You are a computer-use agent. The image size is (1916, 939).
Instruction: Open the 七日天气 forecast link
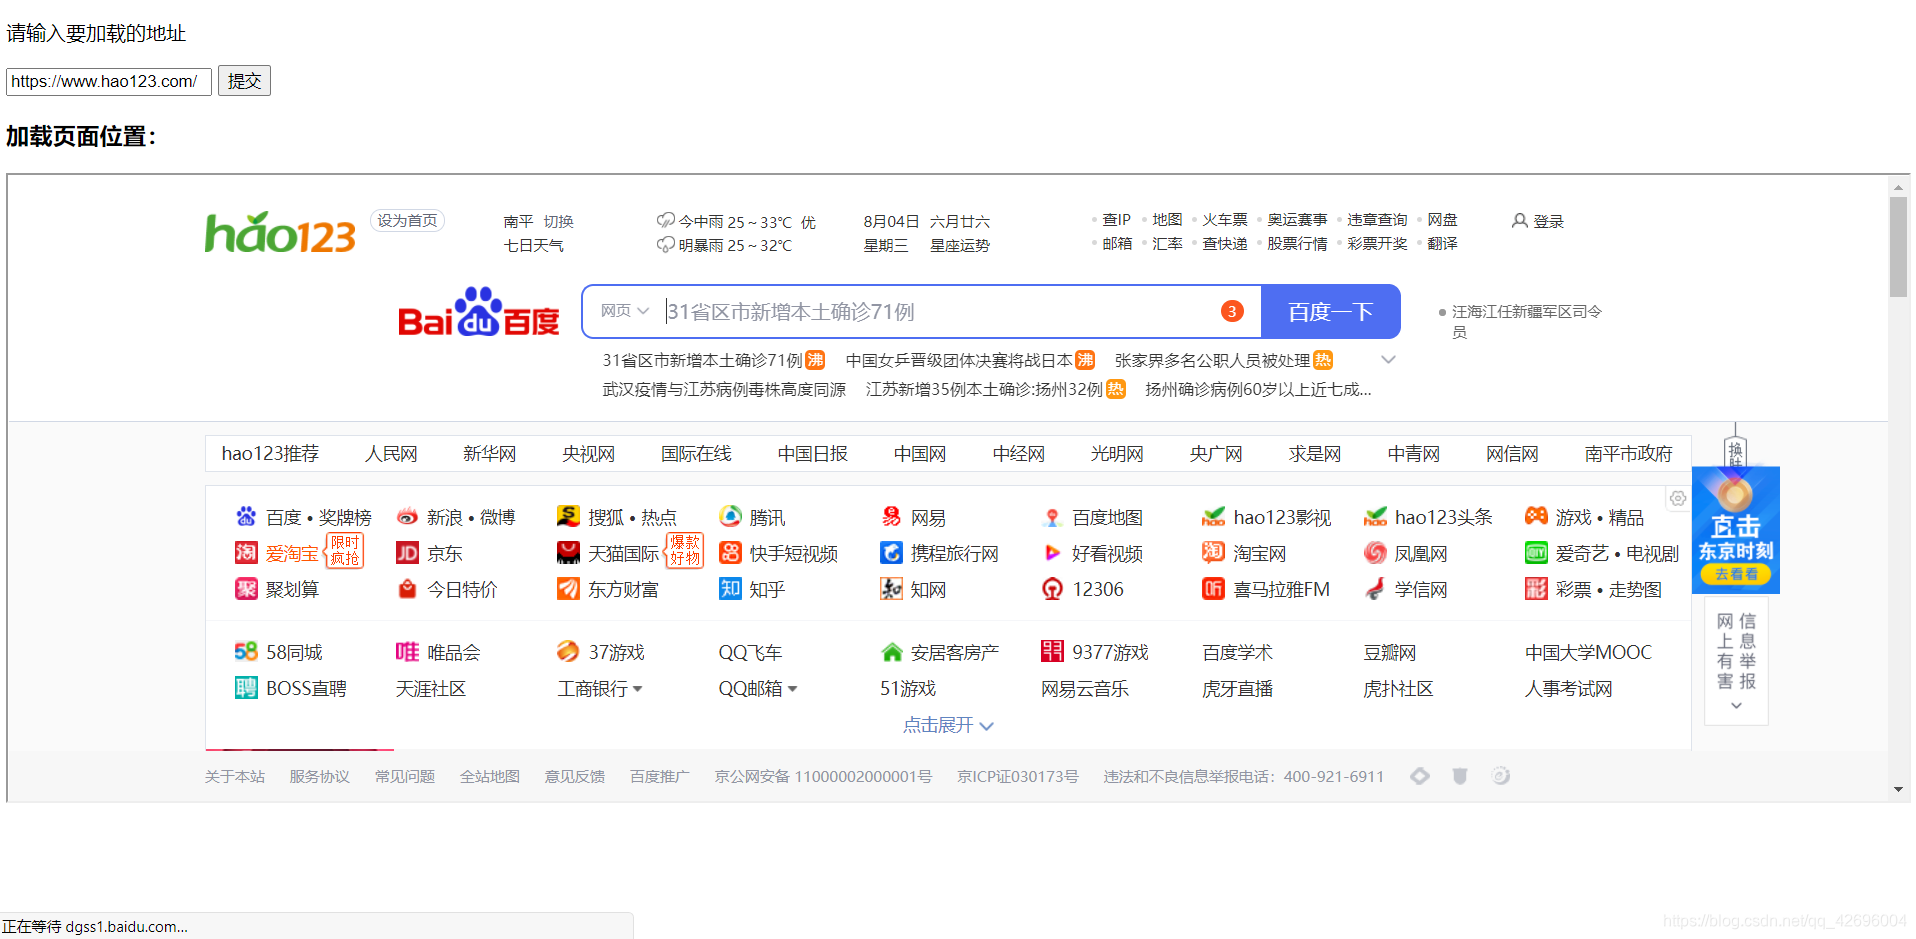point(533,246)
